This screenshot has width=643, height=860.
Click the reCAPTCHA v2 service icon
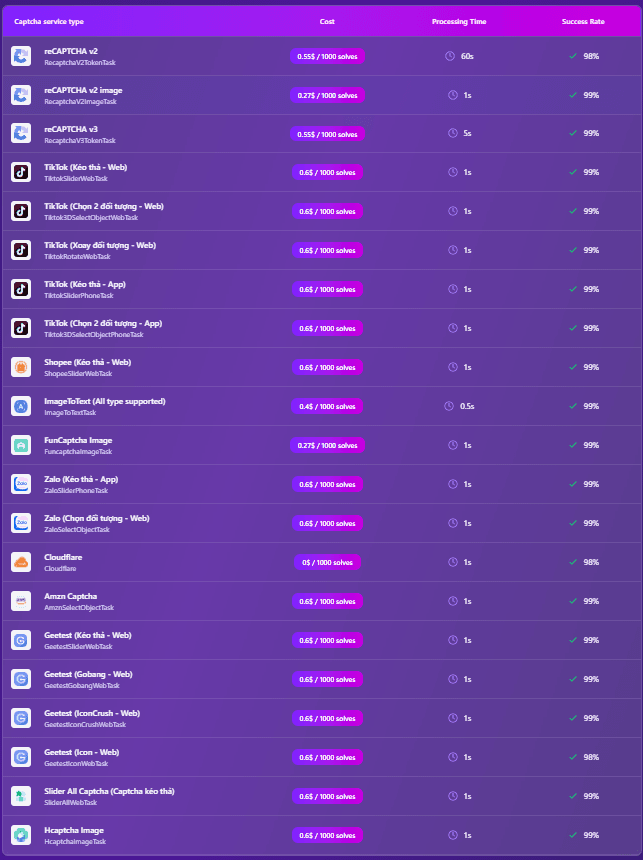tap(21, 56)
